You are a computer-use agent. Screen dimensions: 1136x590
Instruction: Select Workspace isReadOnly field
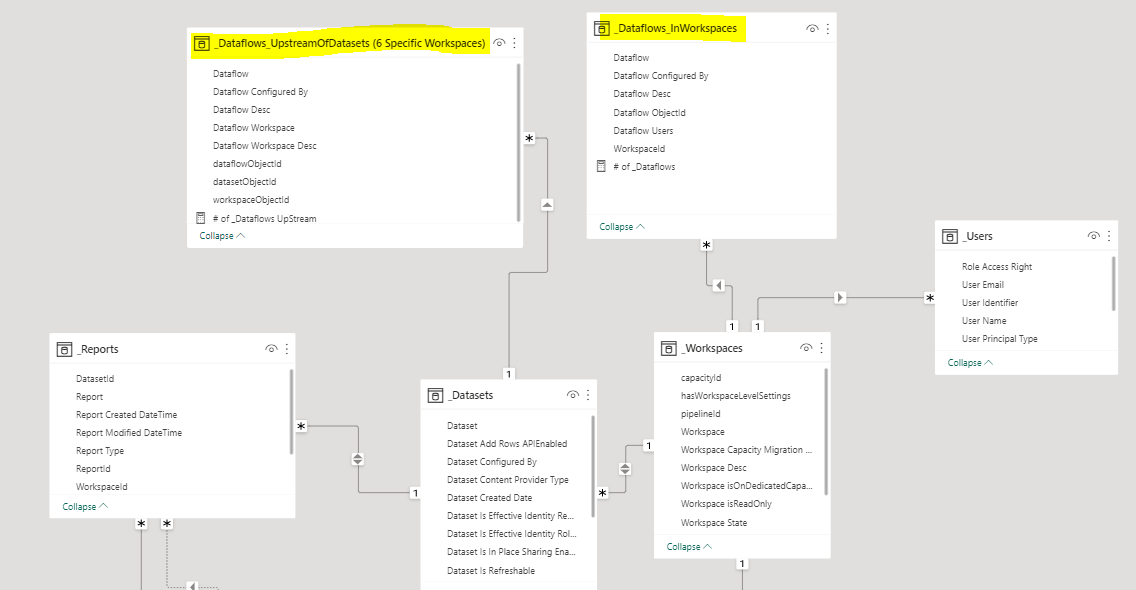tap(726, 504)
